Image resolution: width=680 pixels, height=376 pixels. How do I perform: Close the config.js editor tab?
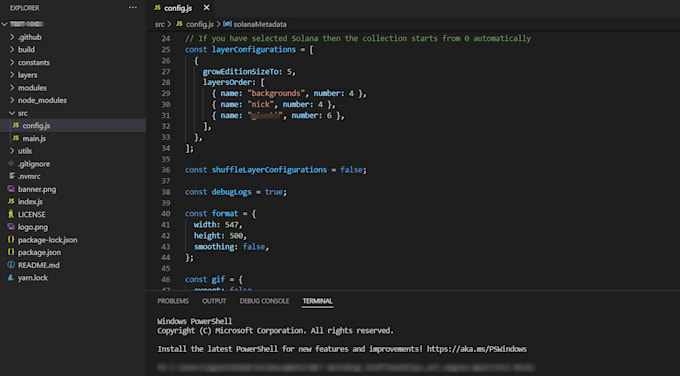click(206, 7)
